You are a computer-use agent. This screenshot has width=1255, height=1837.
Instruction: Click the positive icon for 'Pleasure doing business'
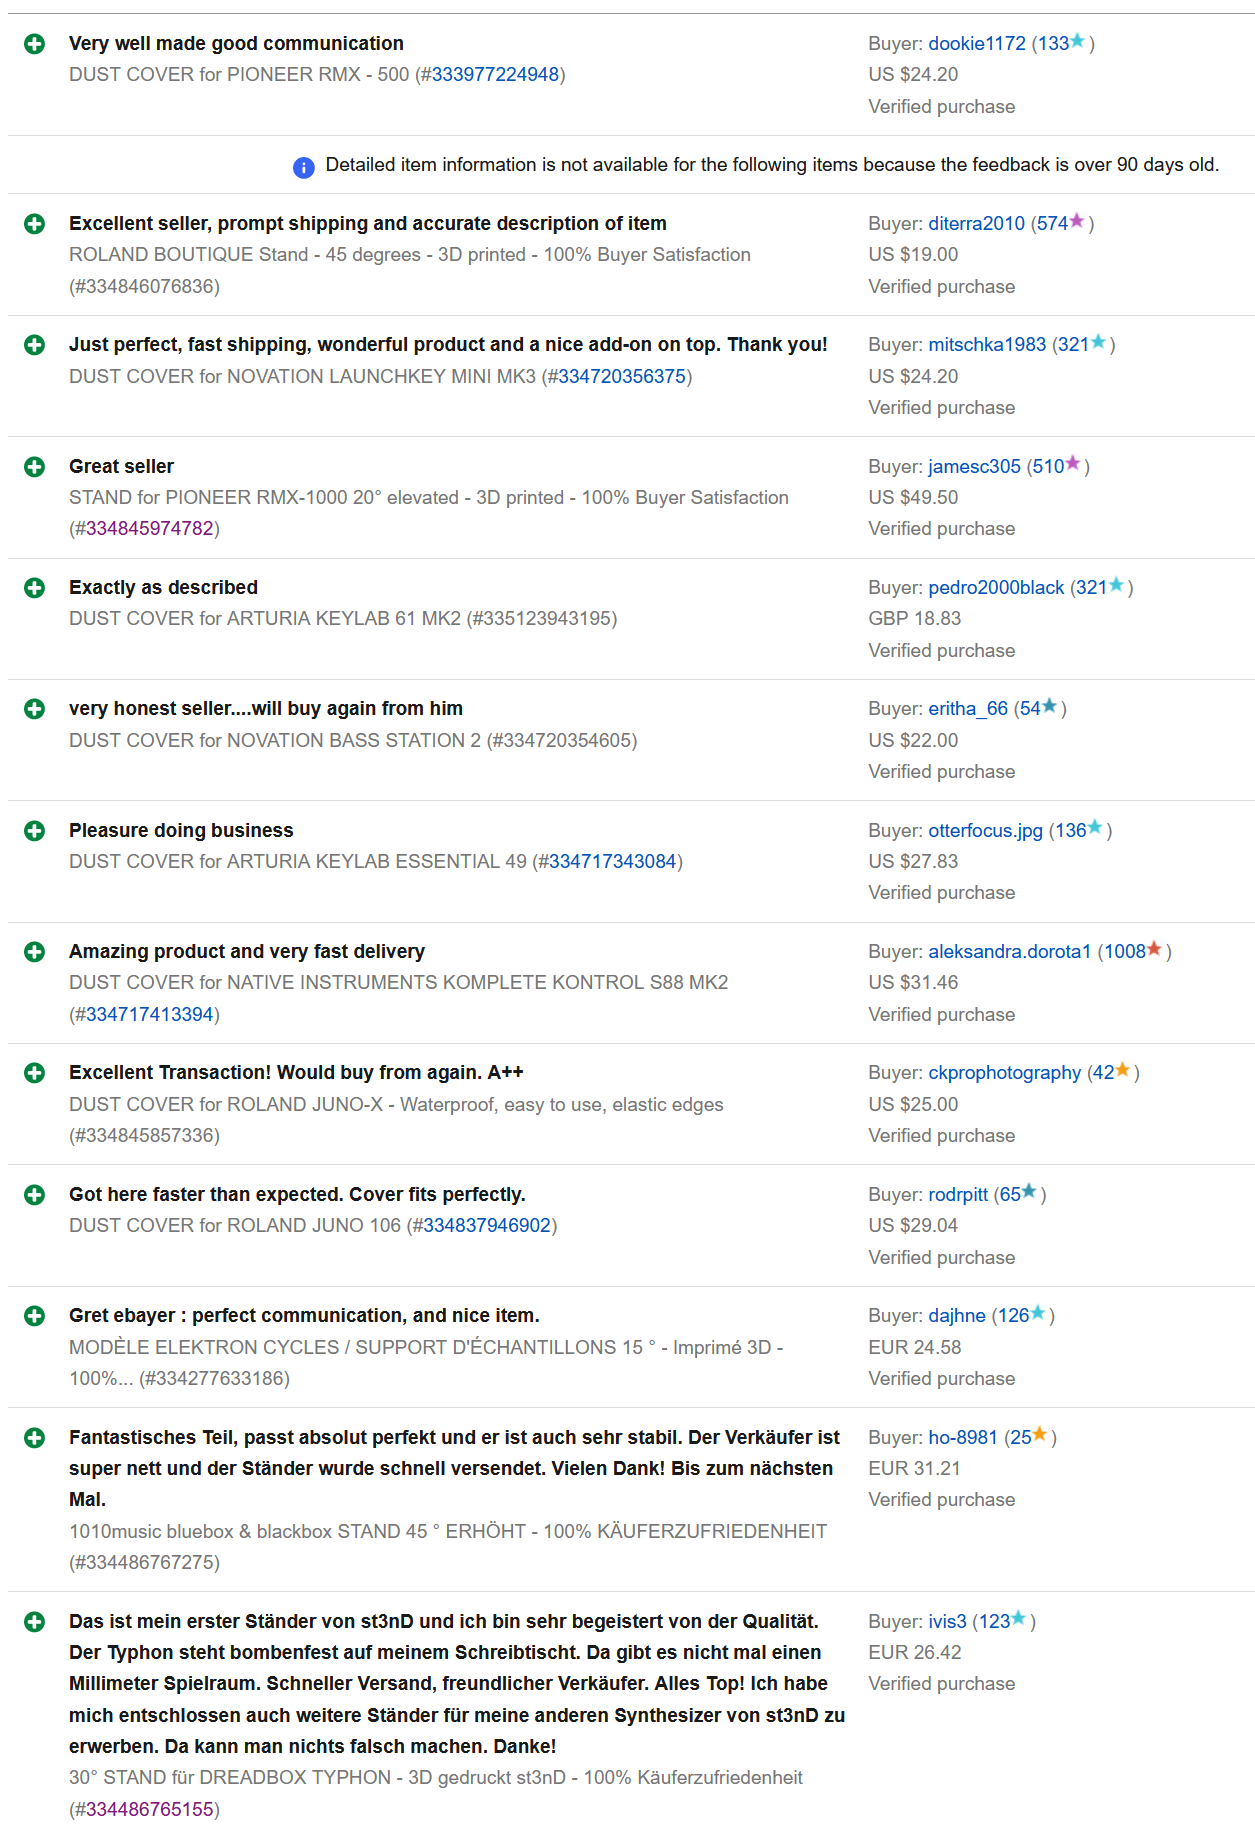35,831
